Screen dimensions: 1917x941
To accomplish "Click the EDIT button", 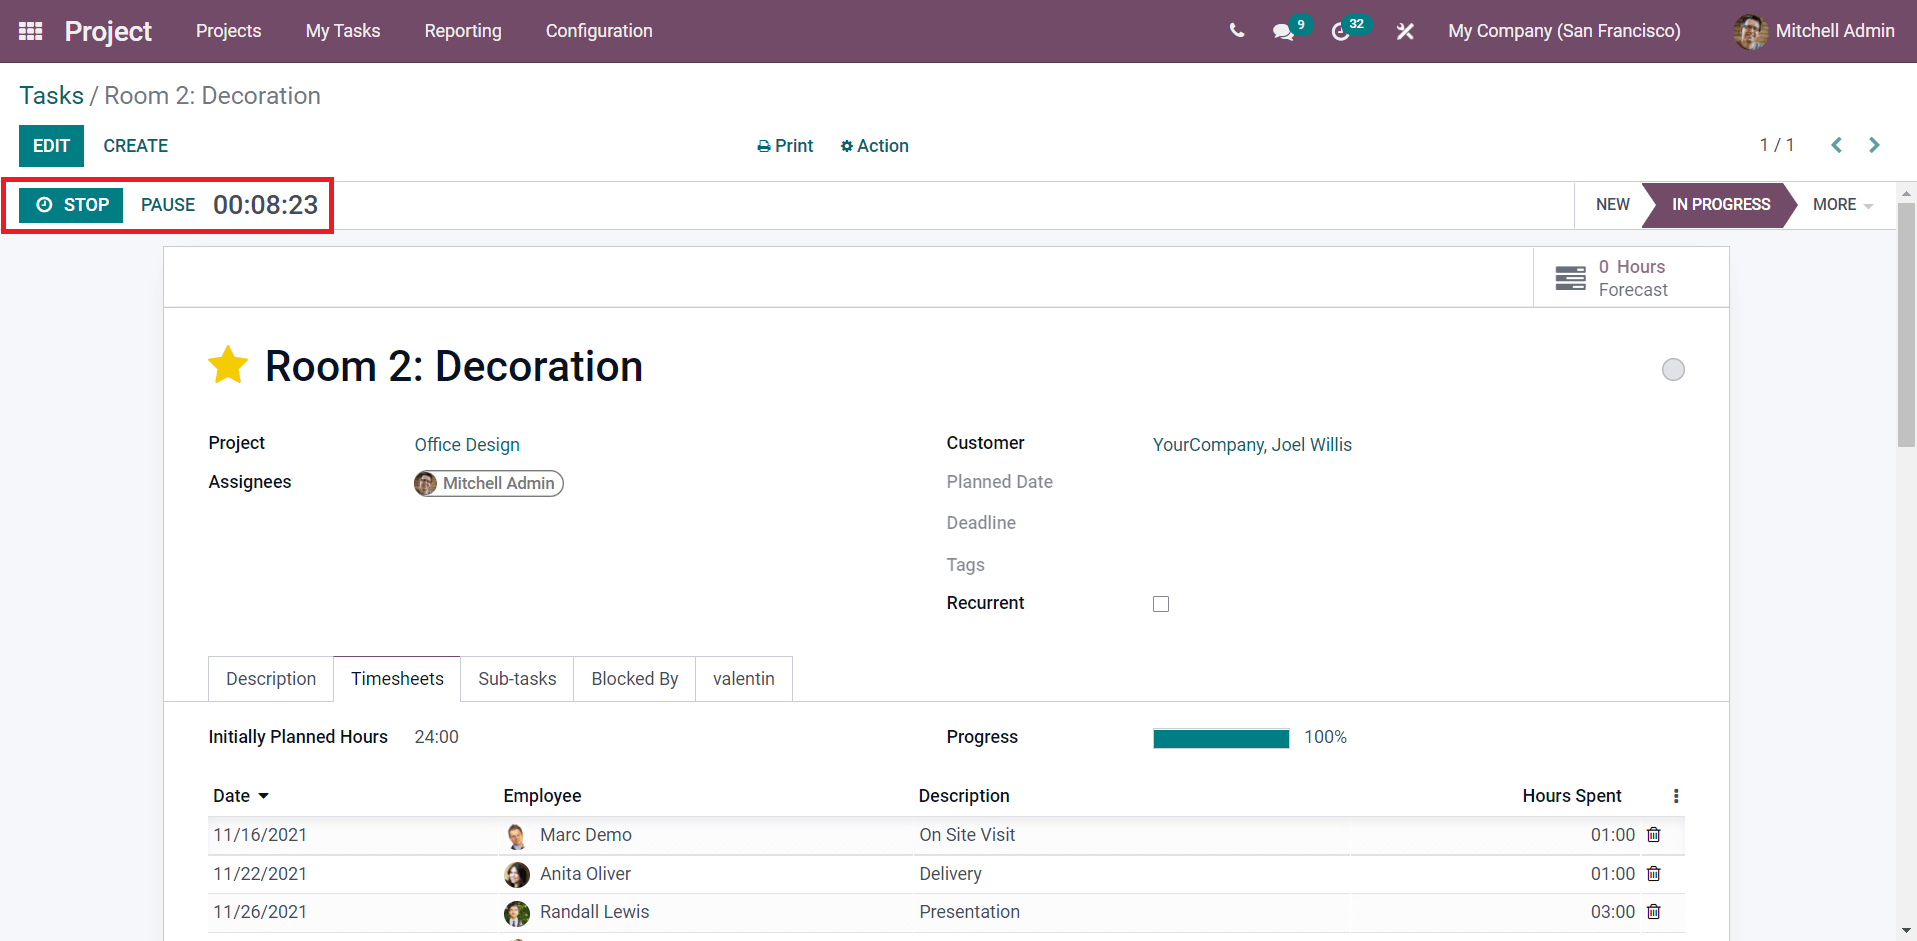I will [51, 146].
